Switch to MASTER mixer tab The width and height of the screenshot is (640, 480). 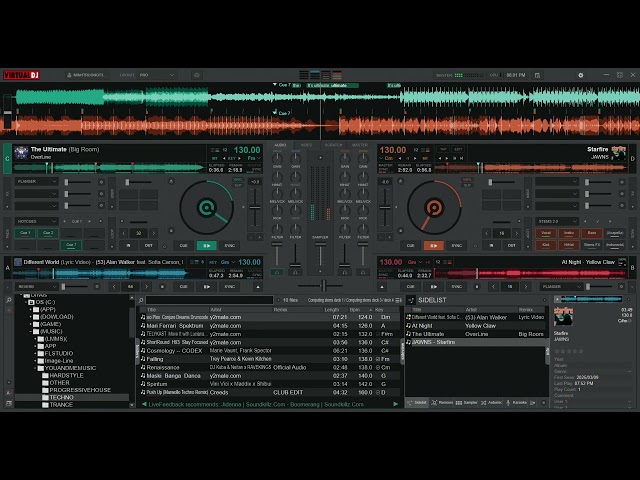point(360,145)
